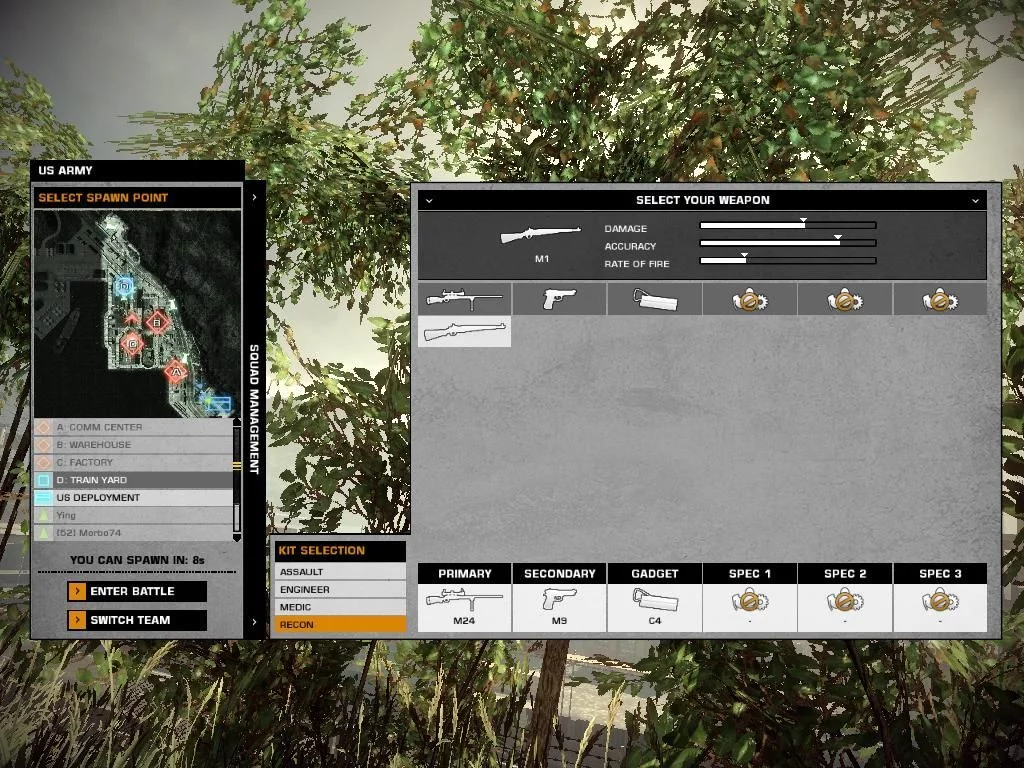Select the ASSAULT kit
1024x768 pixels.
tap(340, 571)
